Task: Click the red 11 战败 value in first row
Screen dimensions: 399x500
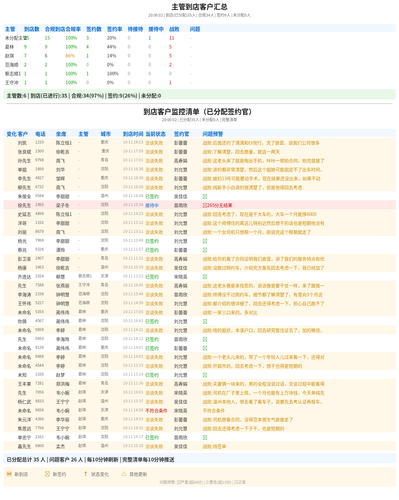Action: tap(172, 38)
